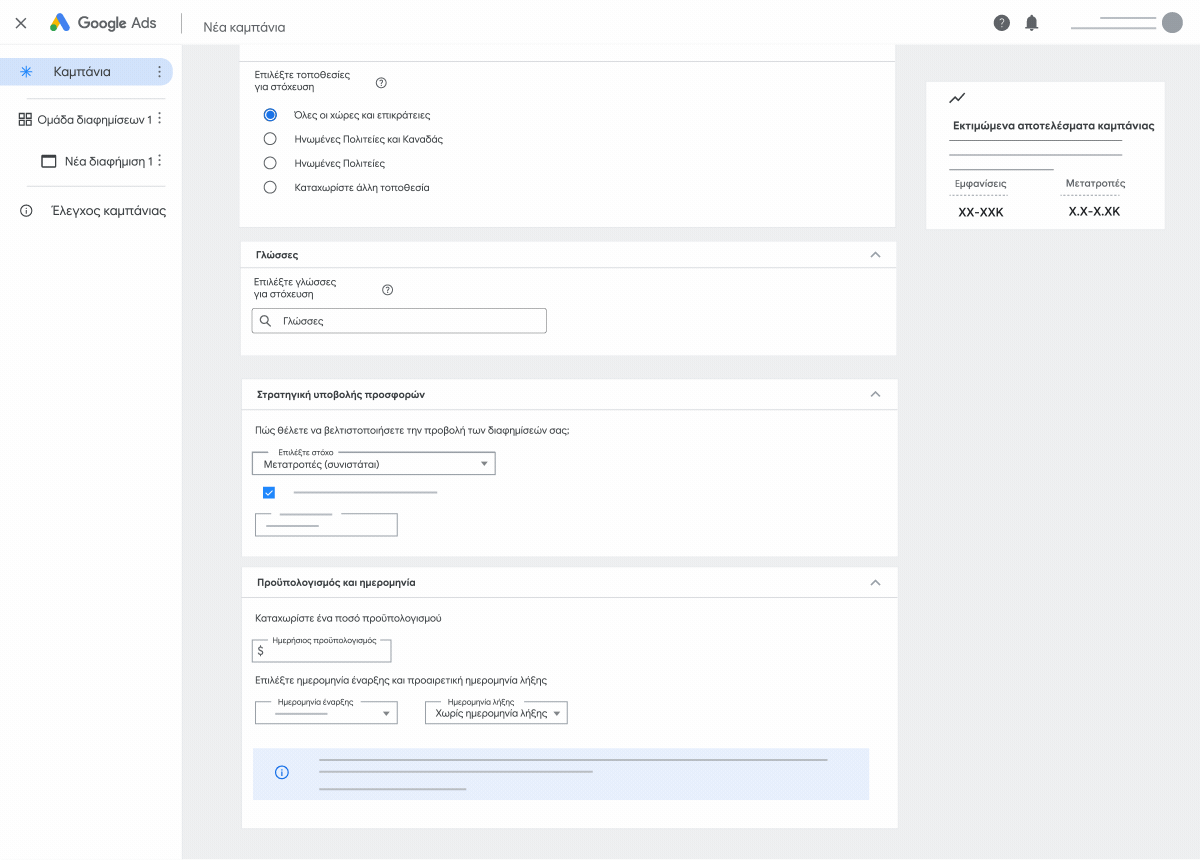Click the Γλώσσες search field
1200x860 pixels.
[399, 321]
